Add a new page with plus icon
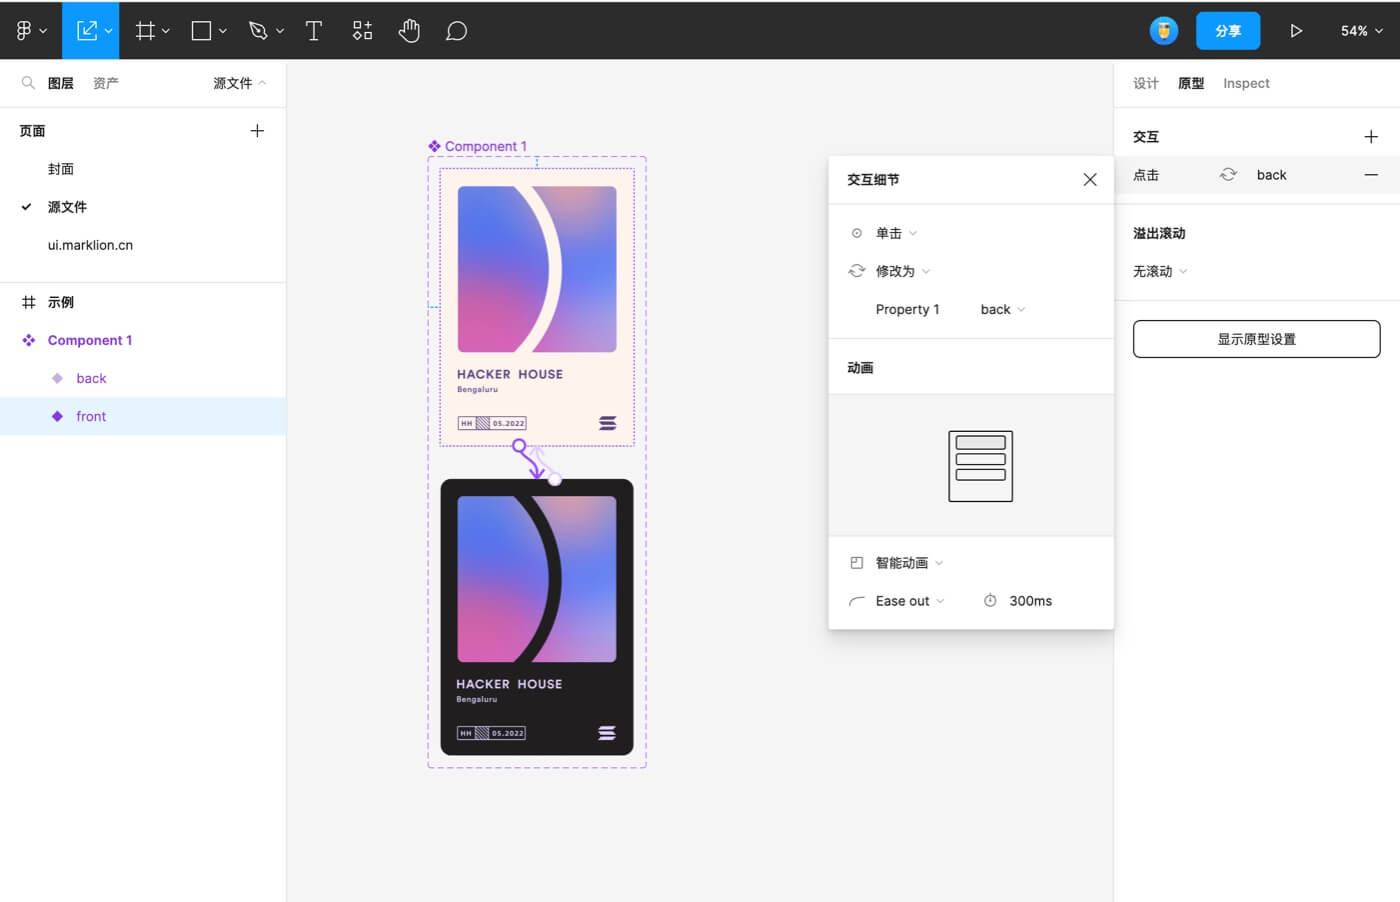This screenshot has height=902, width=1400. [257, 131]
